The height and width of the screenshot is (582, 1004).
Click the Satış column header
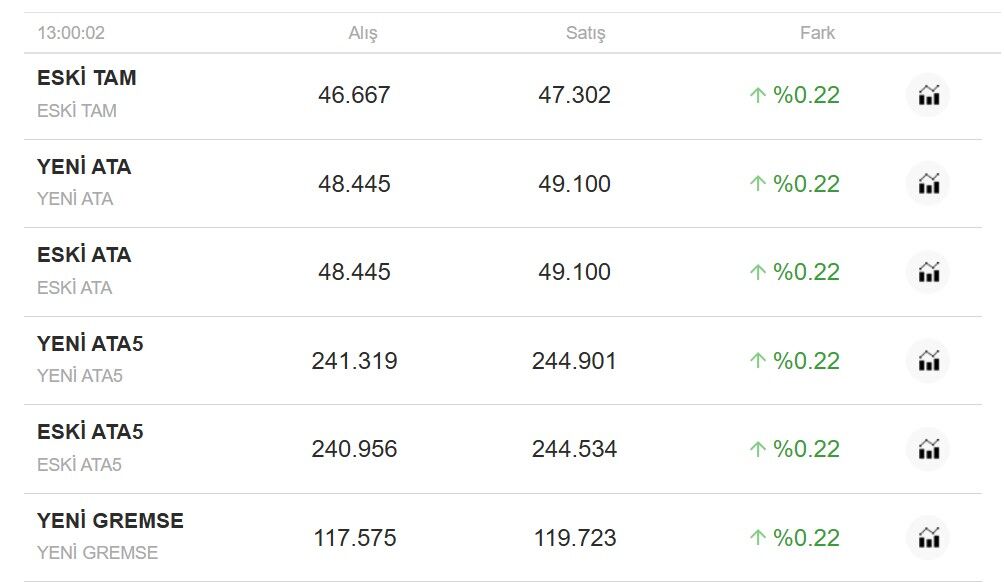(585, 33)
